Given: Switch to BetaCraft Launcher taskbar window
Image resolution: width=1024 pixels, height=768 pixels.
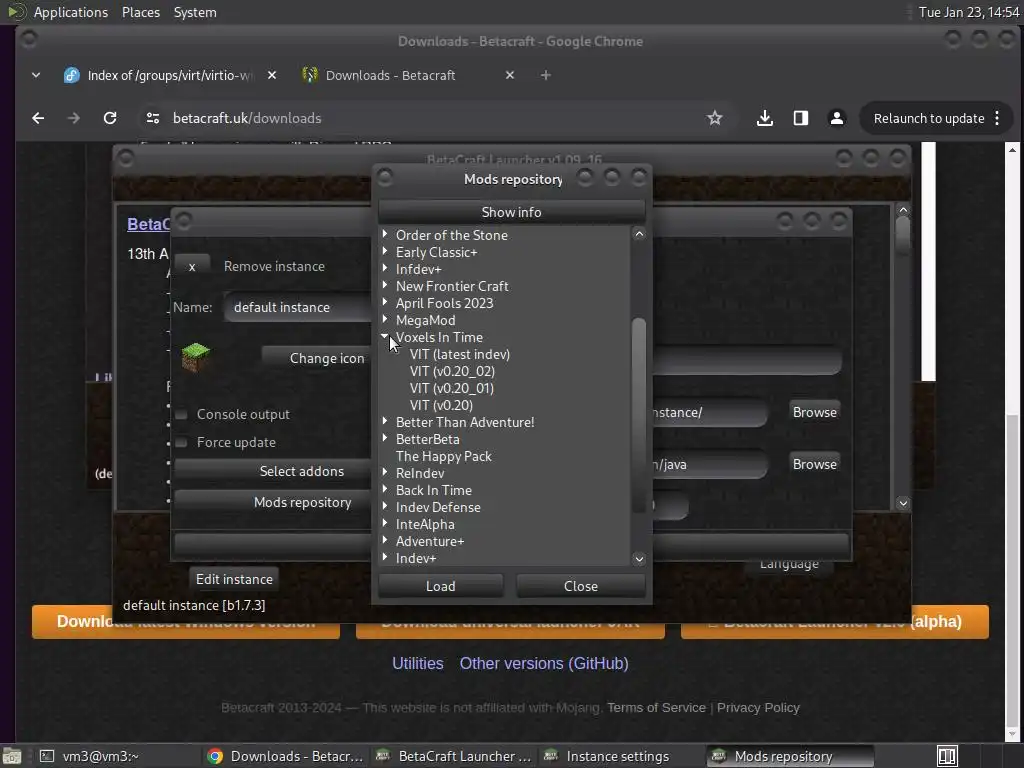Looking at the screenshot, I should (455, 756).
